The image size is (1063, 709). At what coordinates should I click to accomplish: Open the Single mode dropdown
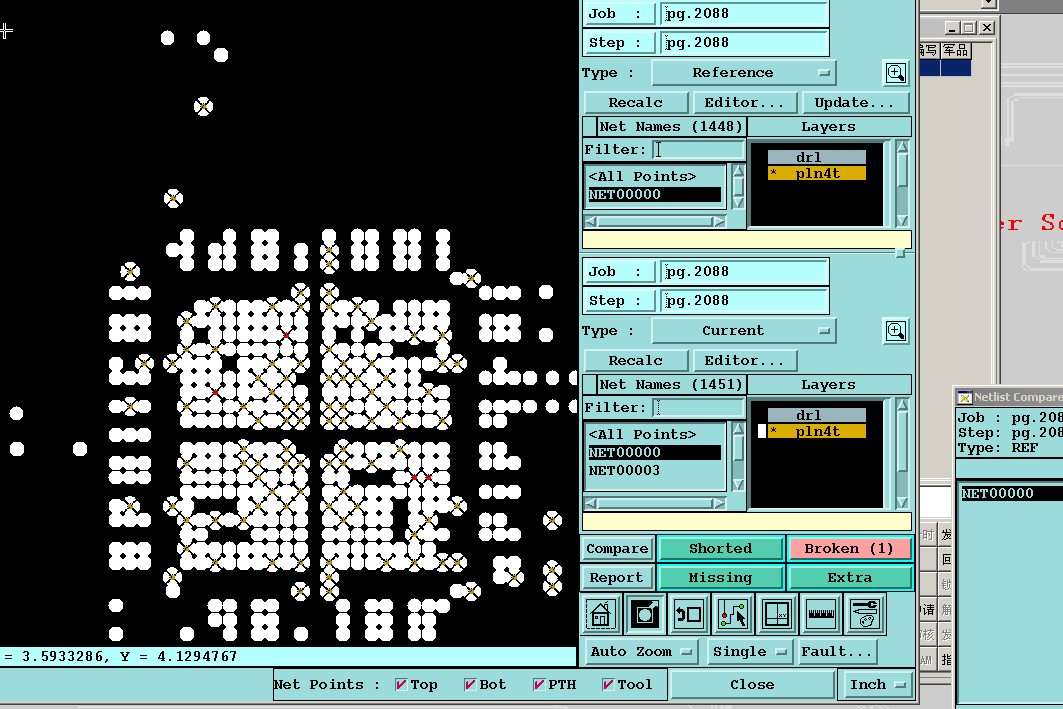750,651
